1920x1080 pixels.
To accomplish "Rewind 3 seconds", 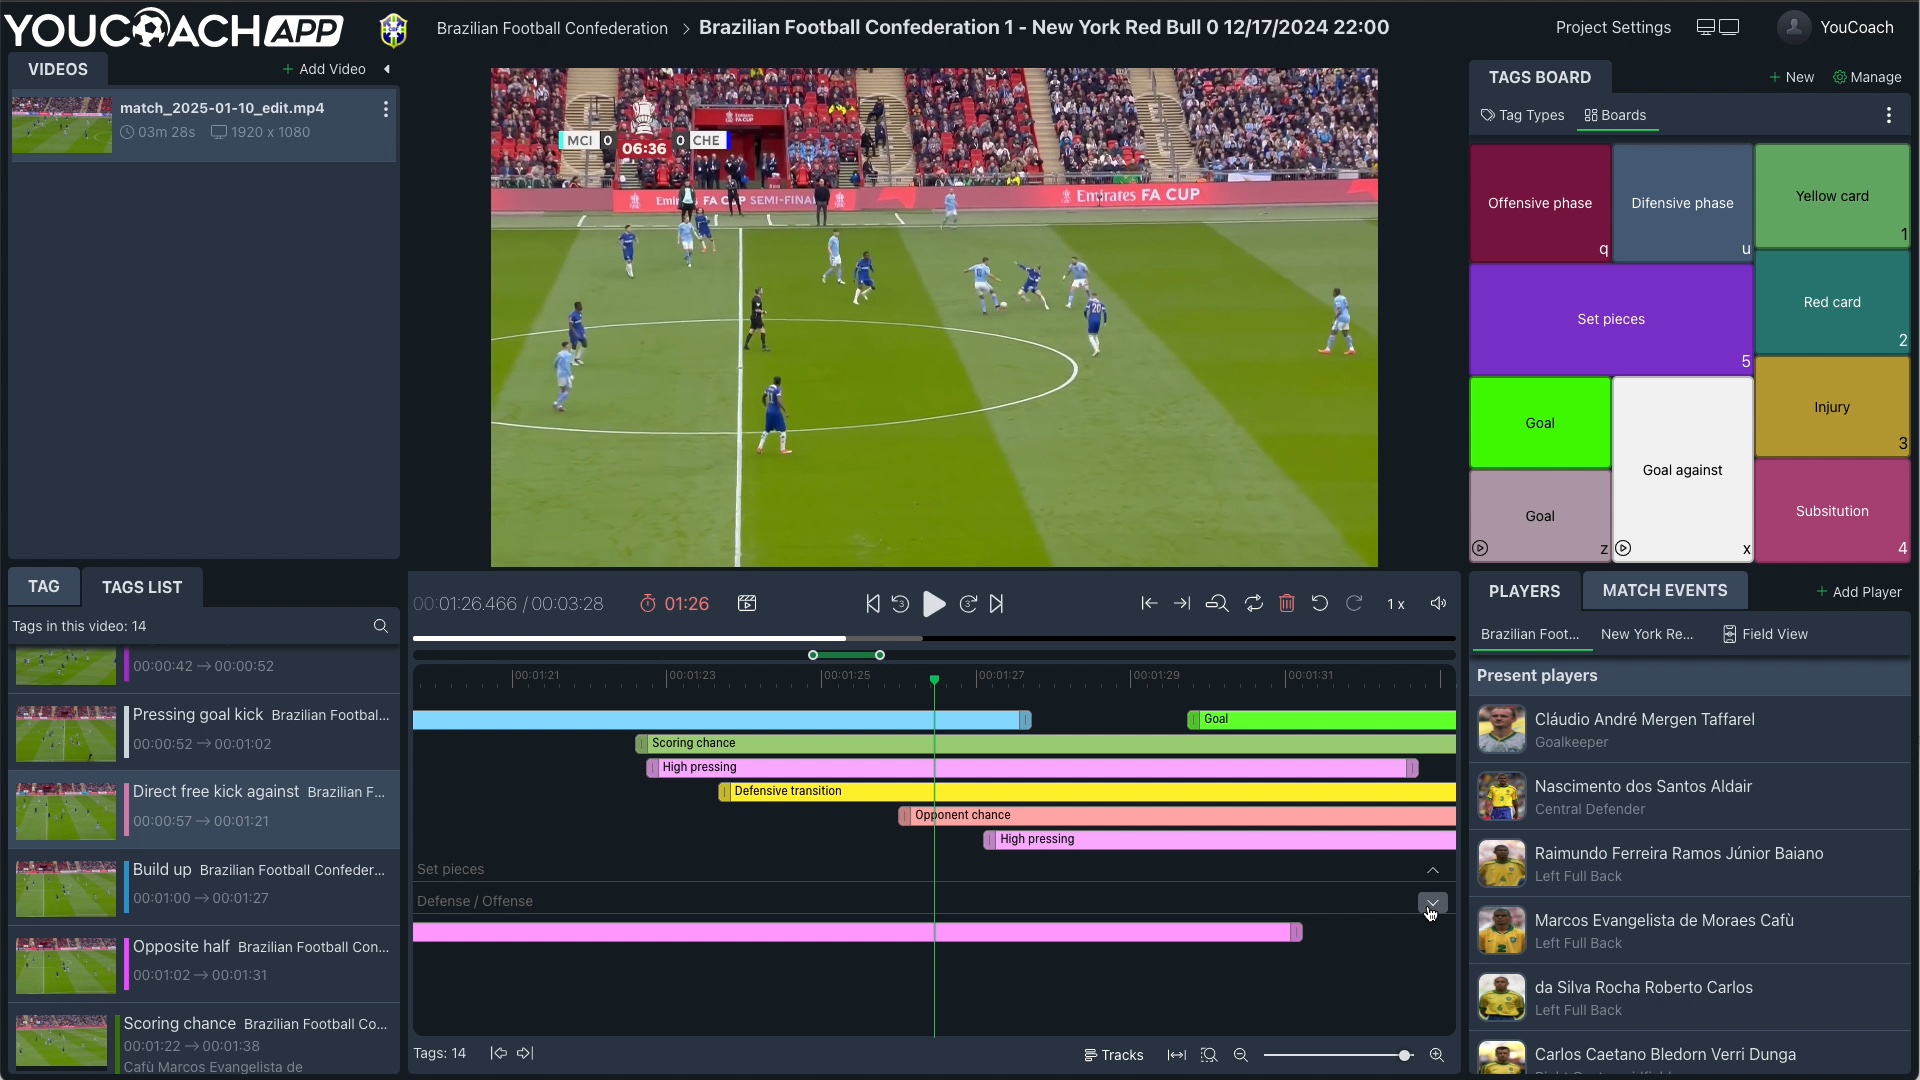I will tap(900, 604).
